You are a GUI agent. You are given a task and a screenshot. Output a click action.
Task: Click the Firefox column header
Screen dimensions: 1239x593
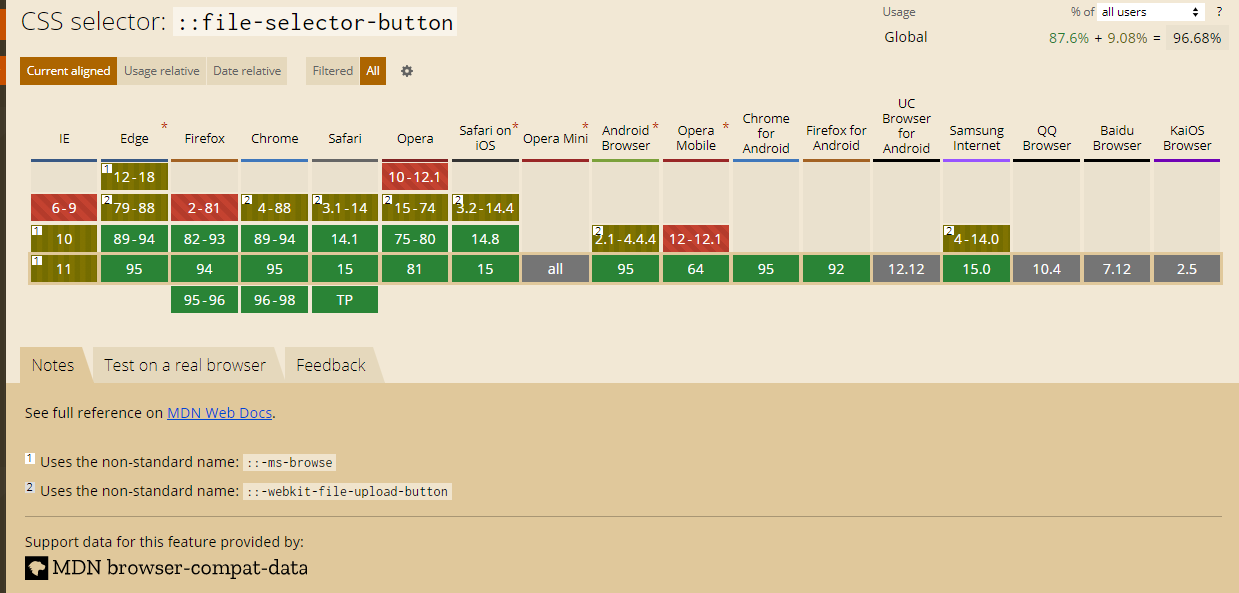[x=204, y=139]
